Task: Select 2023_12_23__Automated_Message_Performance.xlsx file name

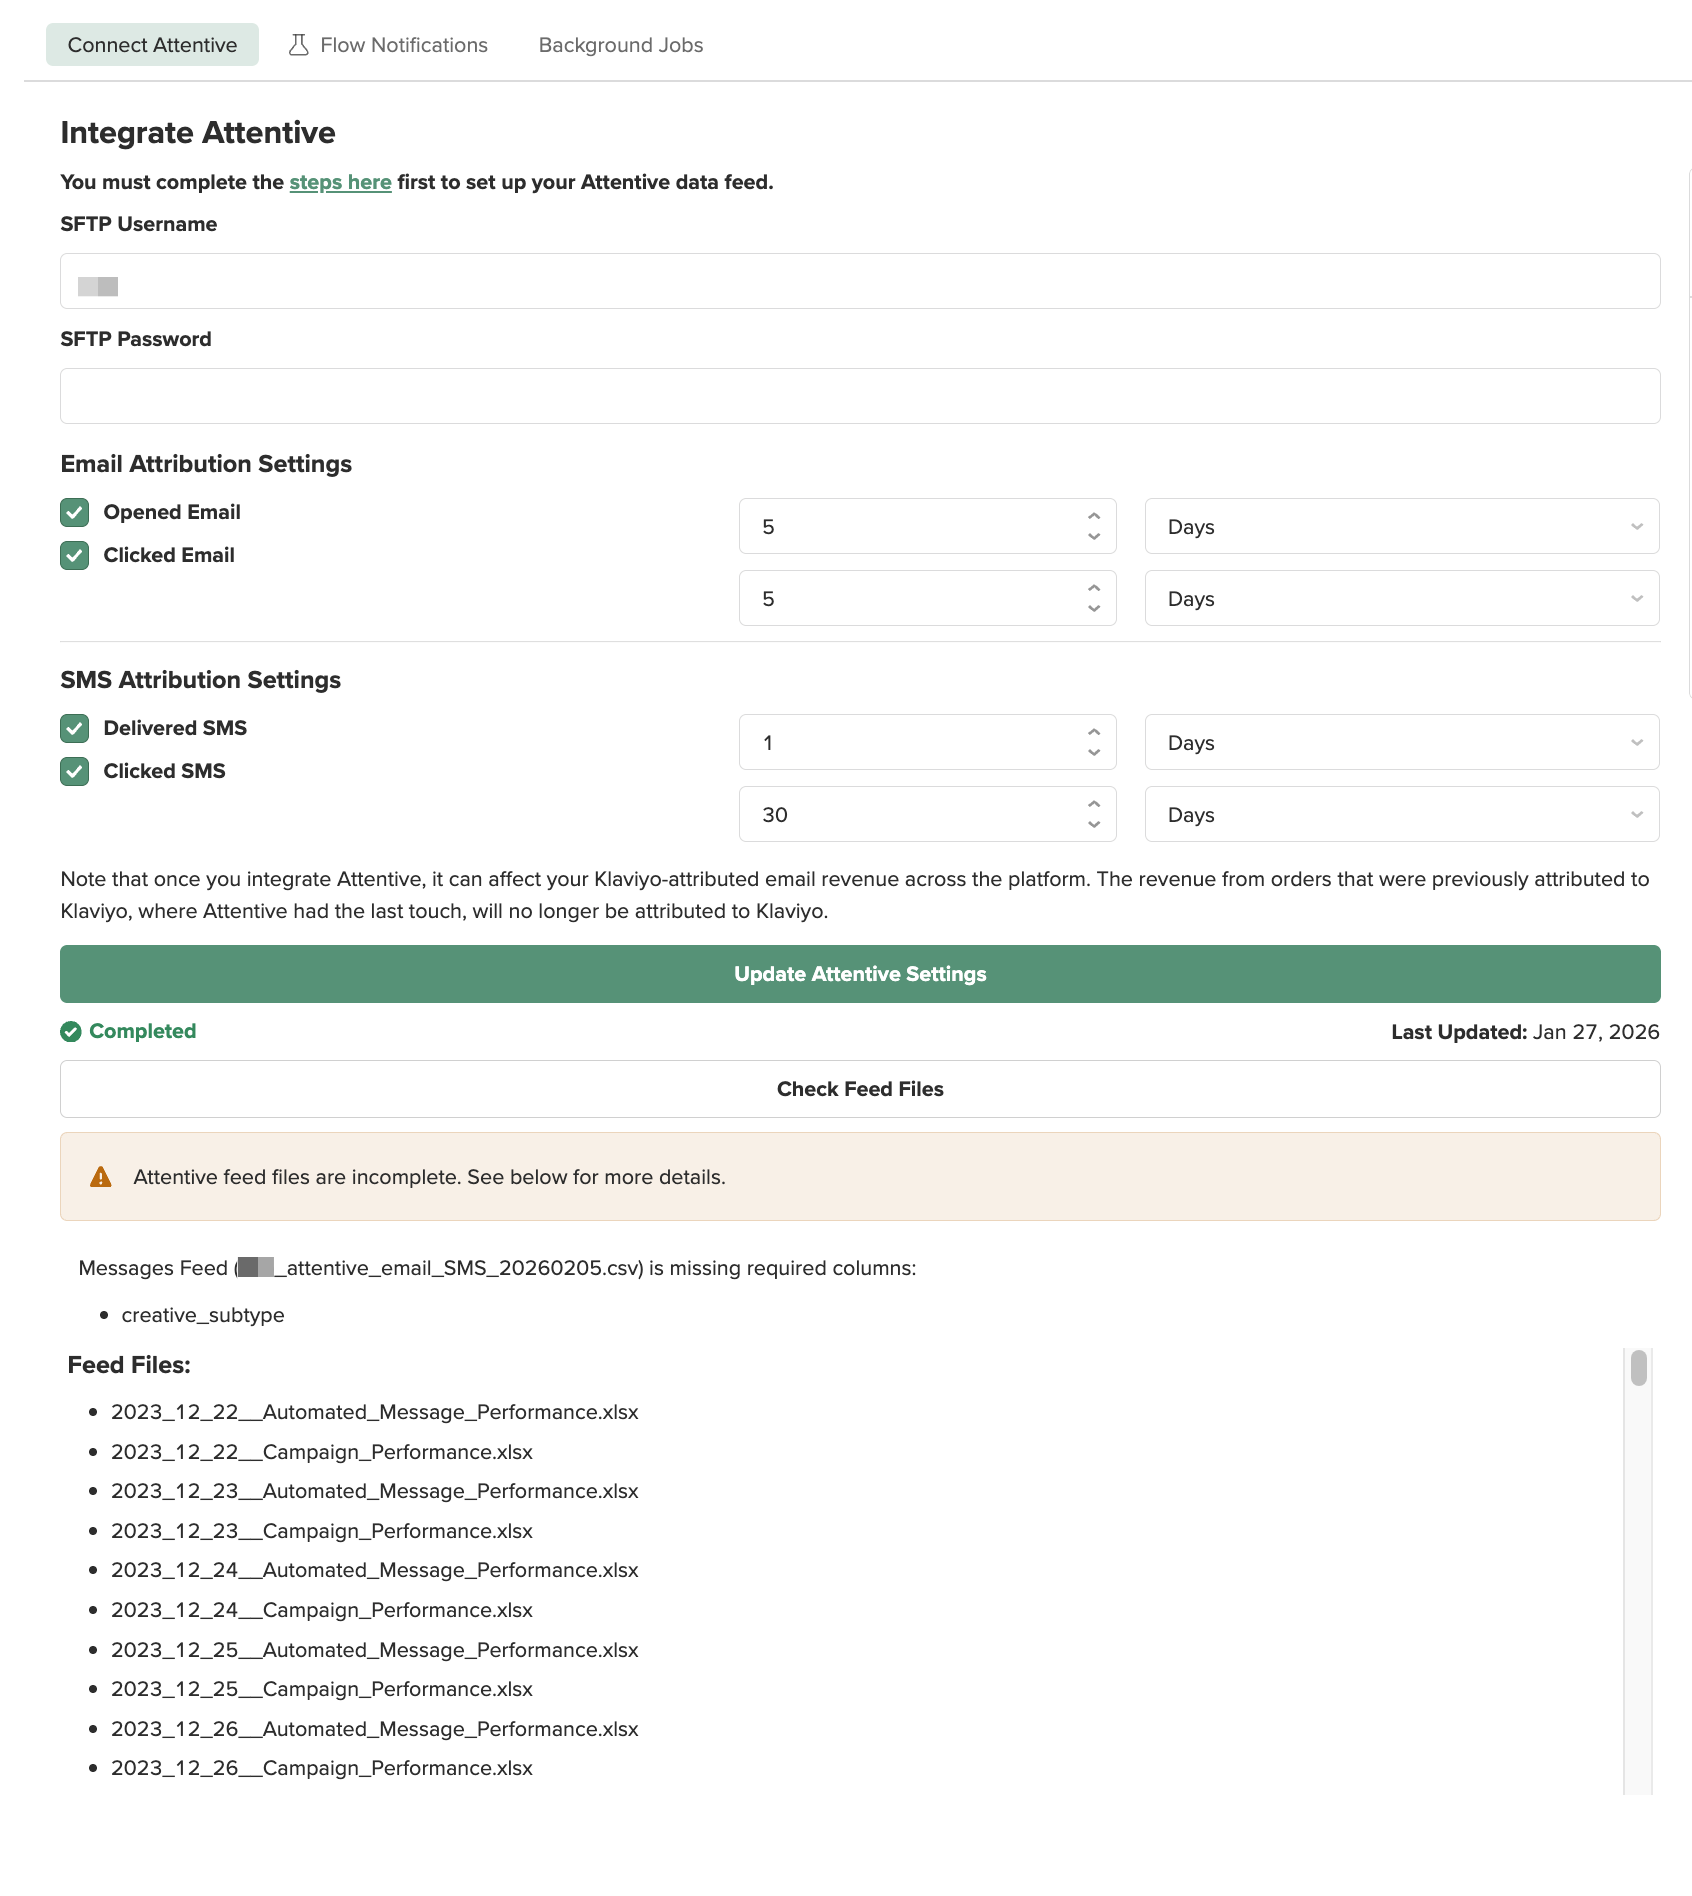Action: [x=375, y=1492]
